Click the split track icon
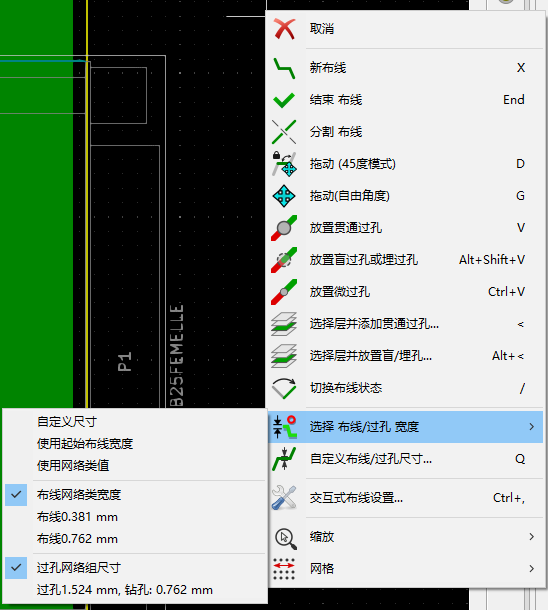Viewport: 548px width, 610px height. pyautogui.click(x=284, y=132)
